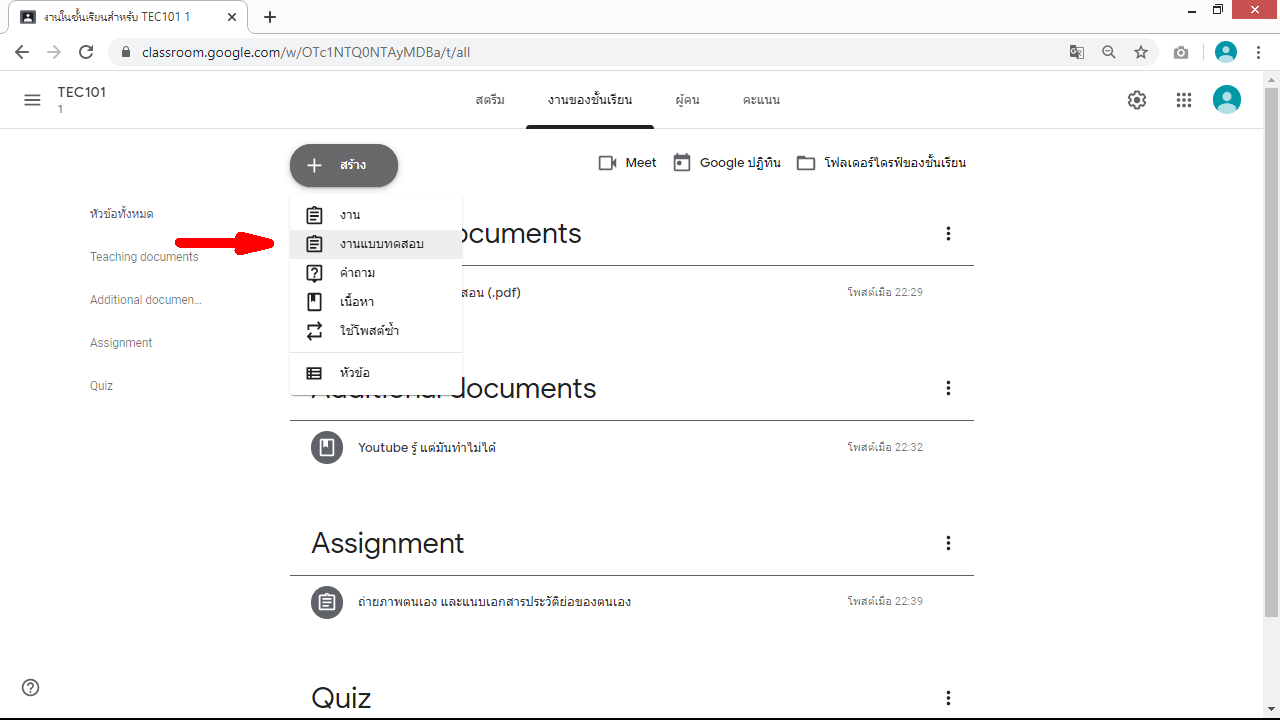
Task: Switch to the คะแนน (Grades) tab
Action: coord(761,100)
